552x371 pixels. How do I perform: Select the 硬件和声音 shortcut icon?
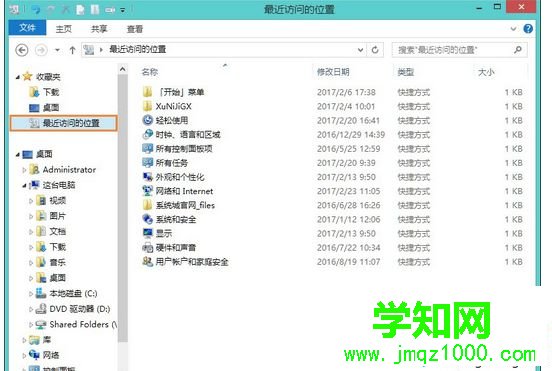point(148,247)
